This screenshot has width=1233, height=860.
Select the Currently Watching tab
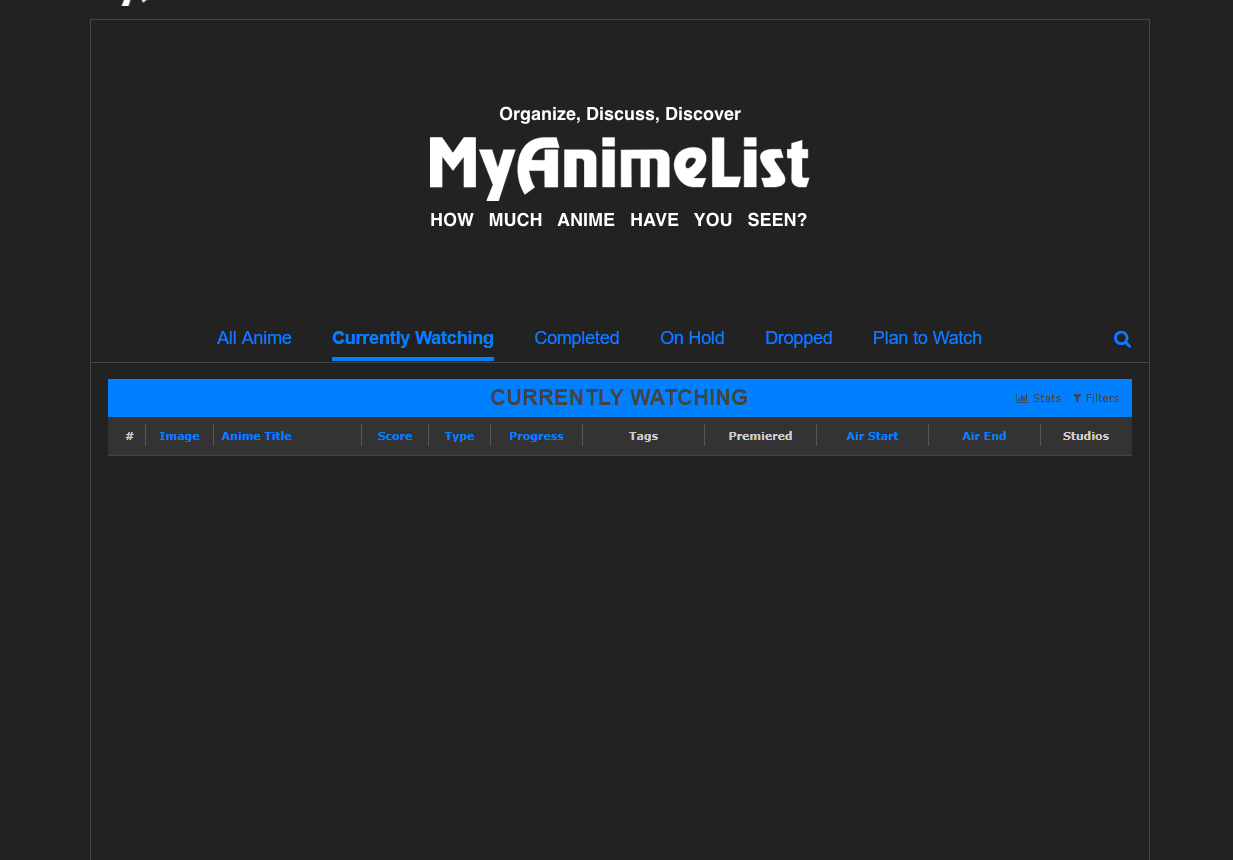(413, 338)
